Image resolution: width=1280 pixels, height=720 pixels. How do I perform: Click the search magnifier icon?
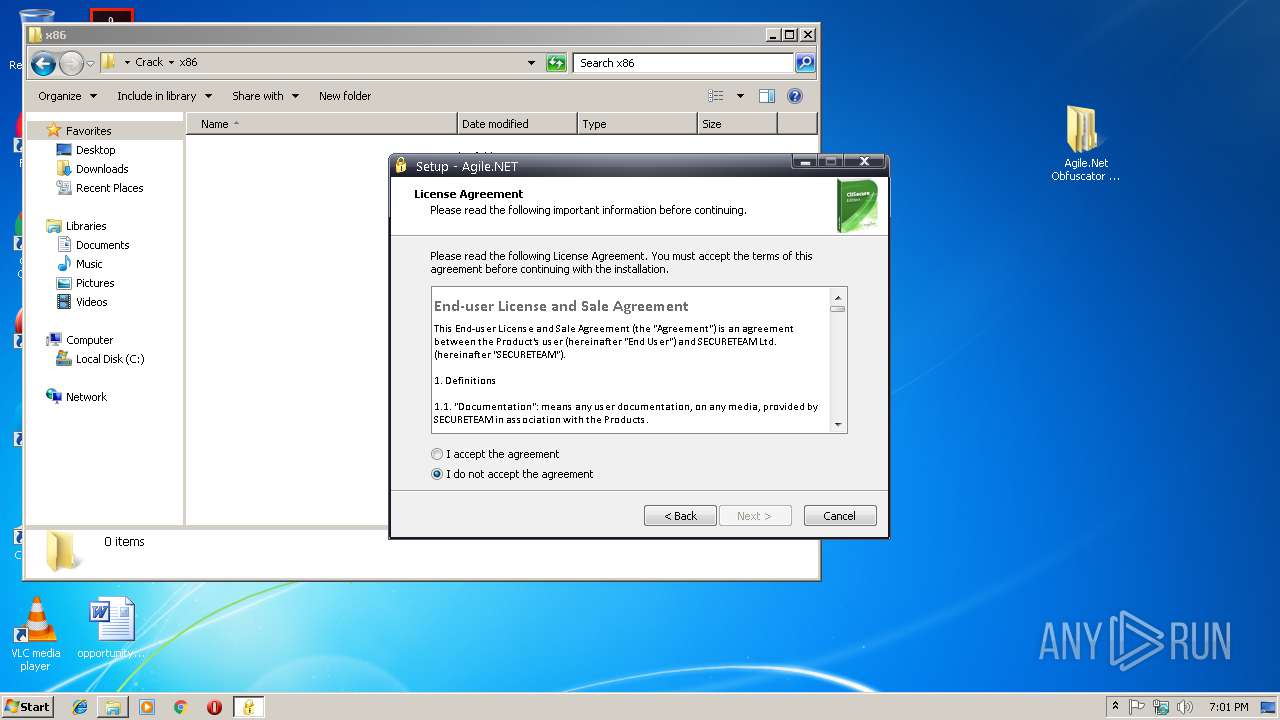[805, 63]
